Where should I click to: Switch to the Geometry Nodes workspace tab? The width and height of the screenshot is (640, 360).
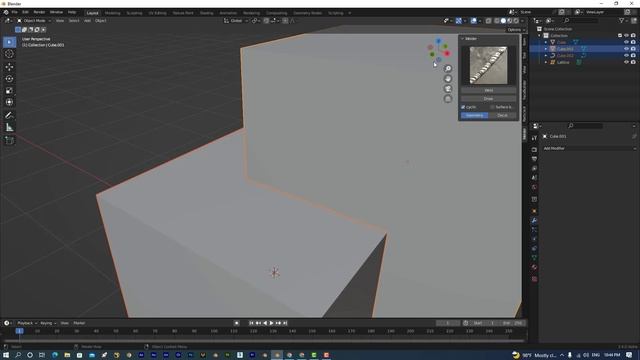[x=307, y=13]
